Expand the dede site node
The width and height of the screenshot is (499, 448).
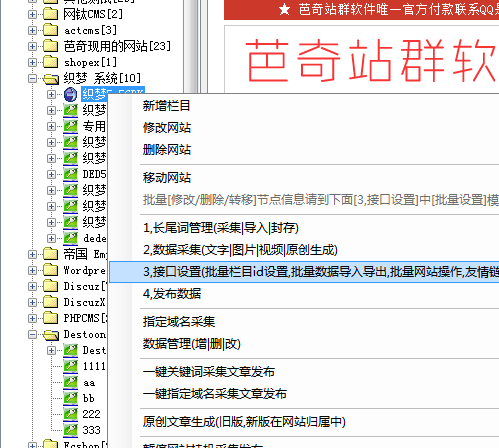click(x=51, y=238)
